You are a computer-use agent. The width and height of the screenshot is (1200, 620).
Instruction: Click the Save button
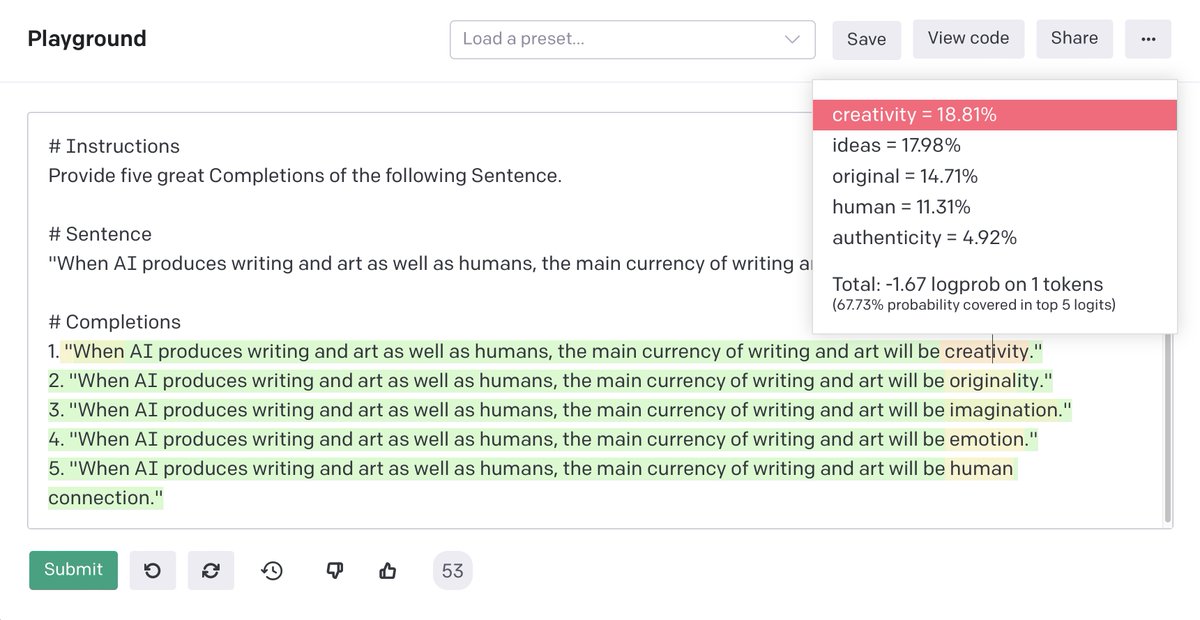point(866,40)
